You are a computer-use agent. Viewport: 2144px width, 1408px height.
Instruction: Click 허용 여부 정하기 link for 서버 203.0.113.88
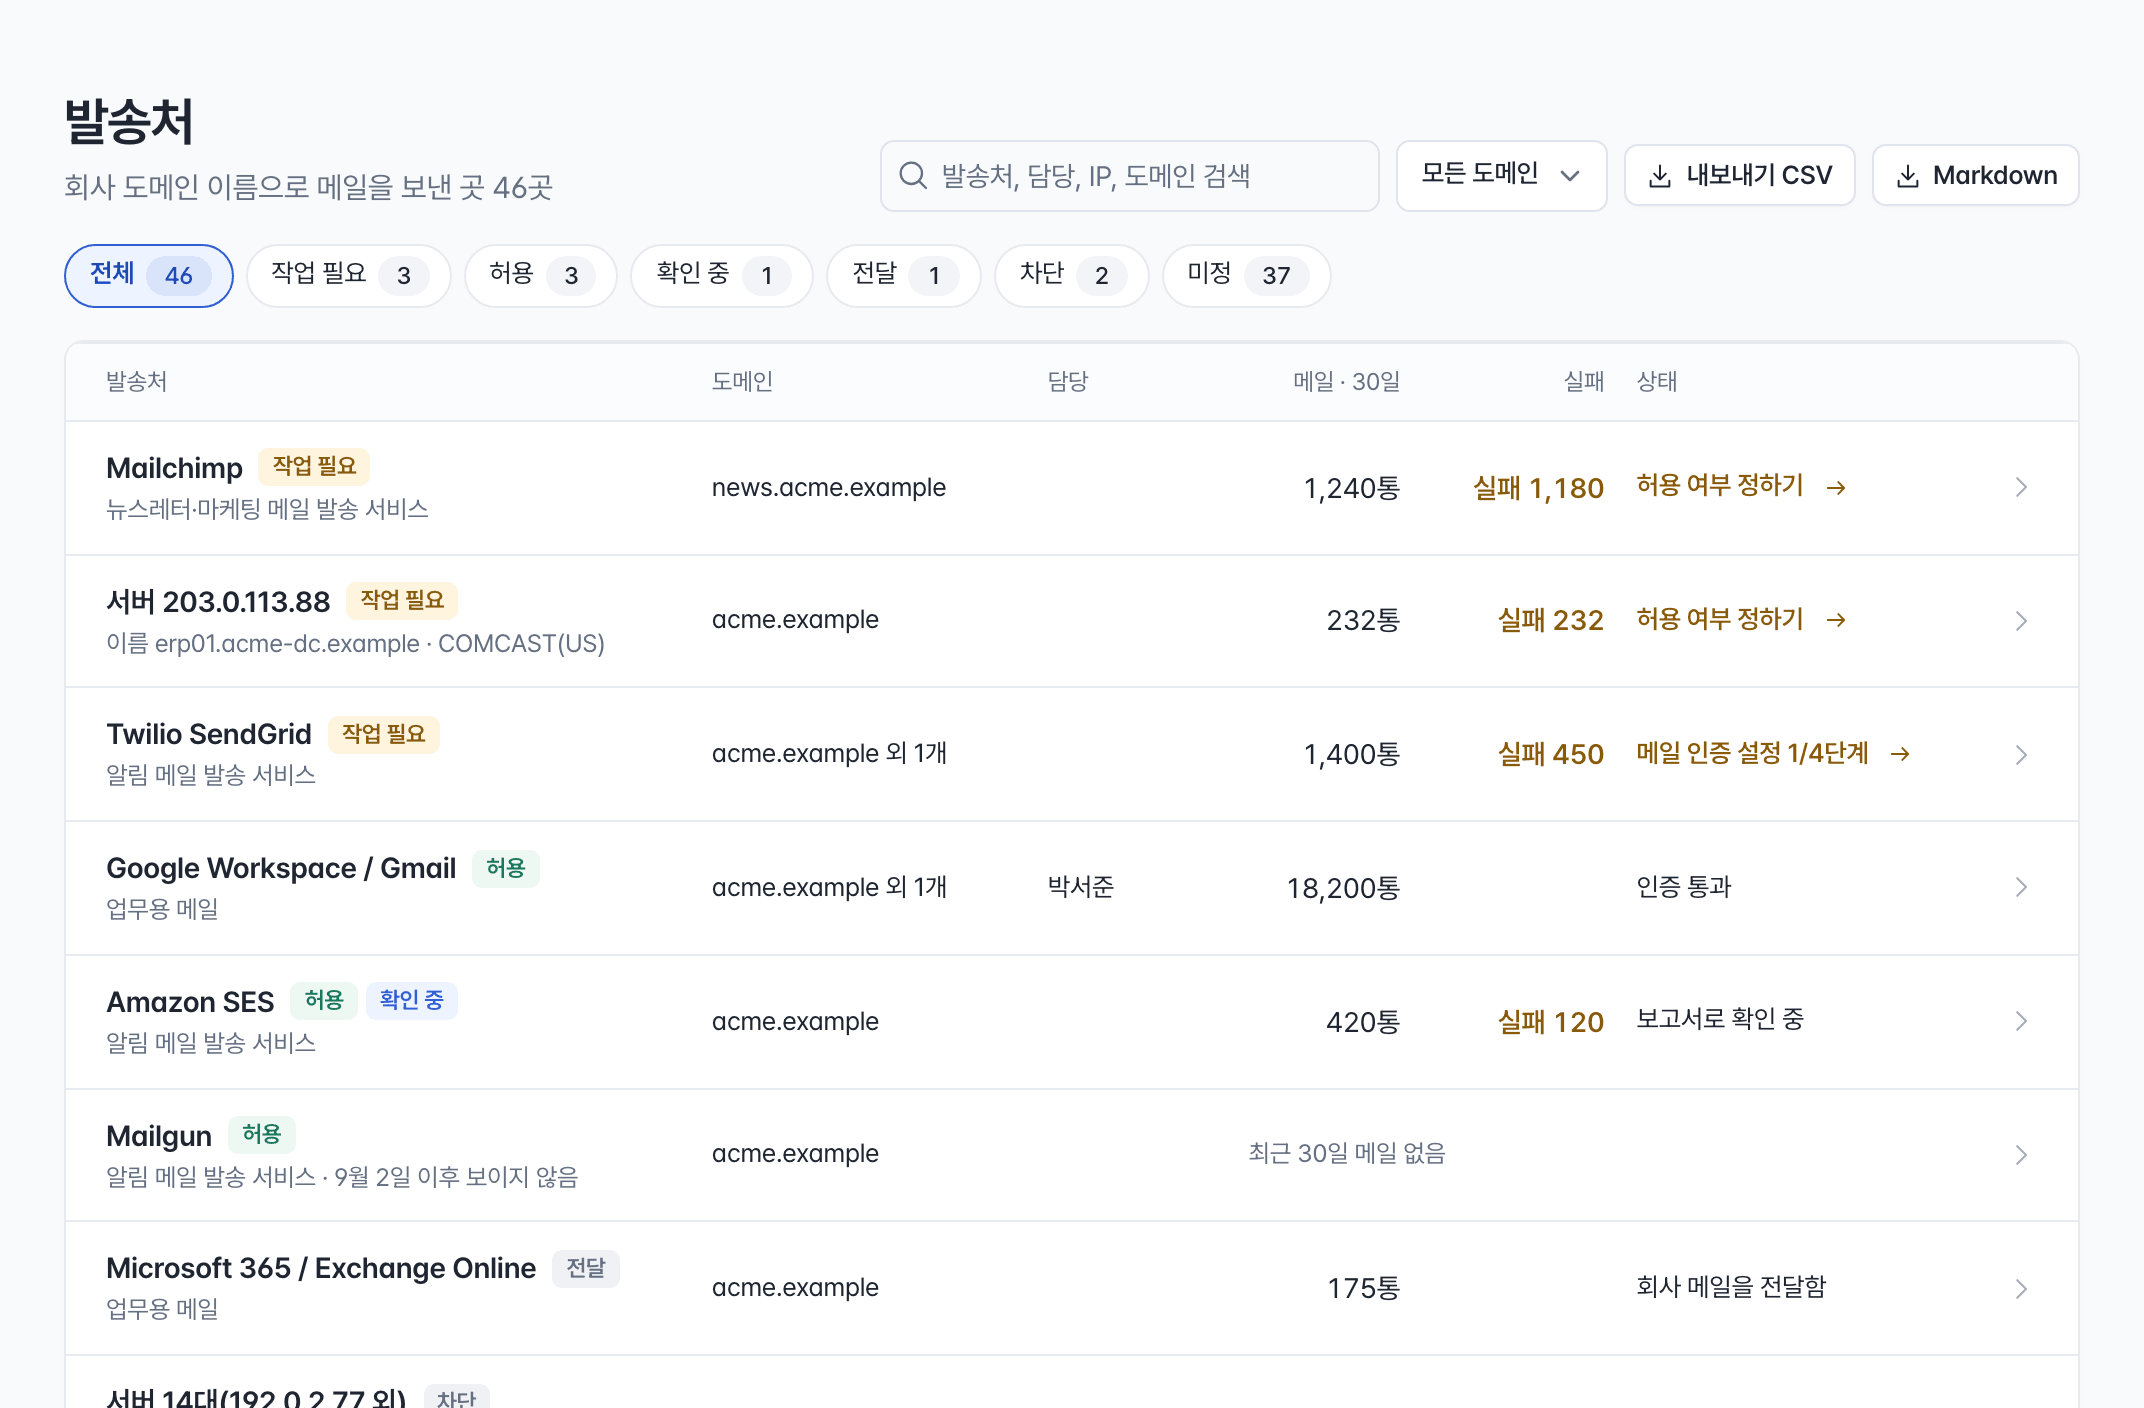[x=1741, y=620]
